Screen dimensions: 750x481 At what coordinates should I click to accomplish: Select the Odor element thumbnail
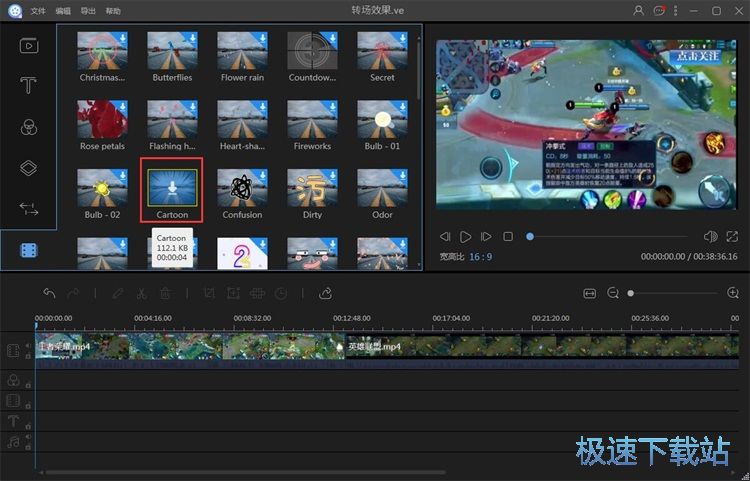click(382, 188)
